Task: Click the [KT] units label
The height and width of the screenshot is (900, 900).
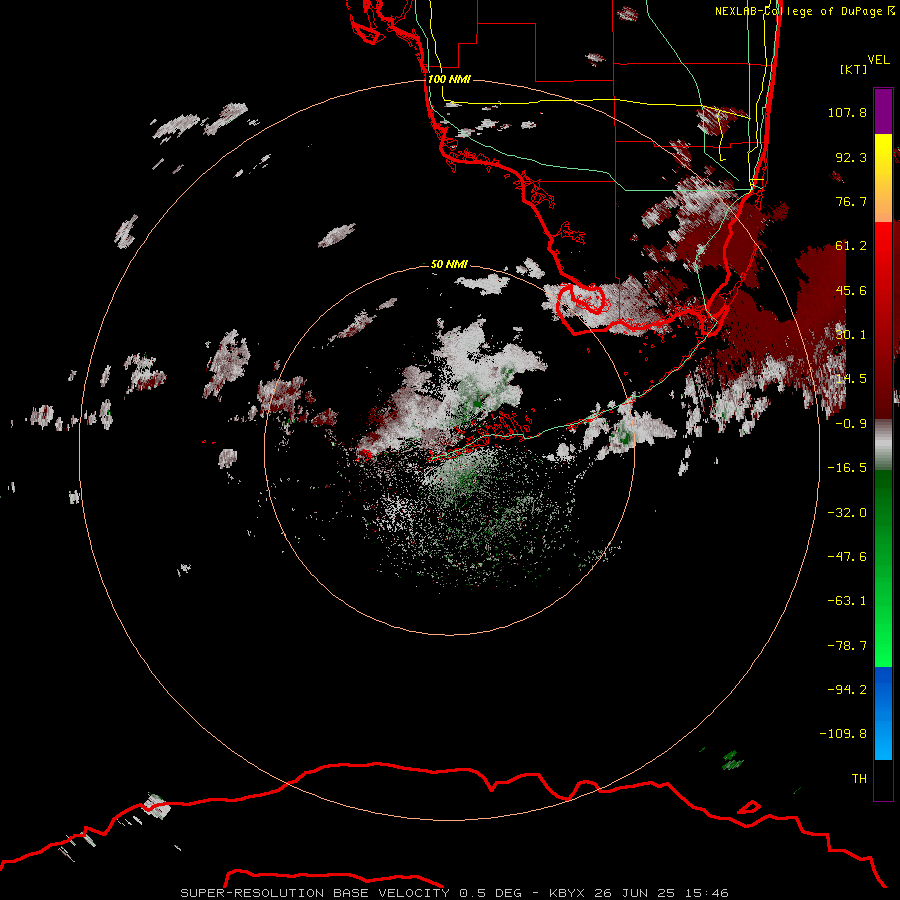Action: pos(854,69)
